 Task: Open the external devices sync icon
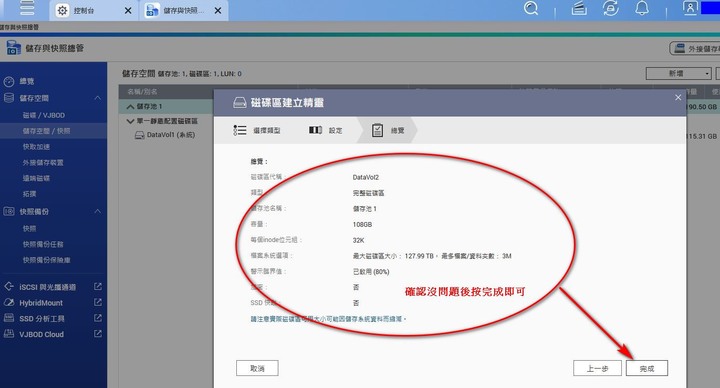click(x=611, y=8)
